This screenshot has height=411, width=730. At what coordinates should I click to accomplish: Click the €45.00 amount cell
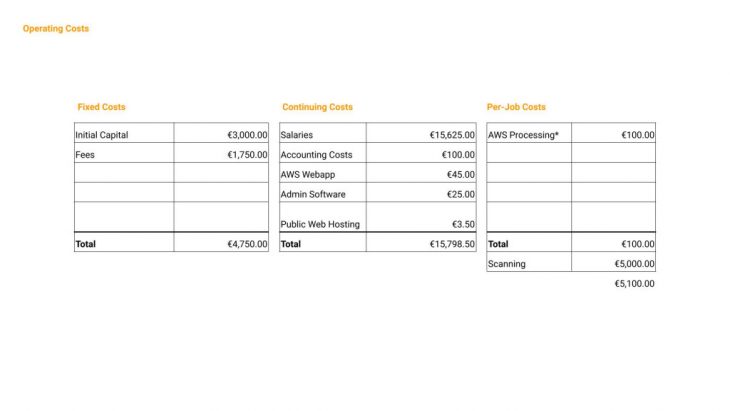point(461,175)
